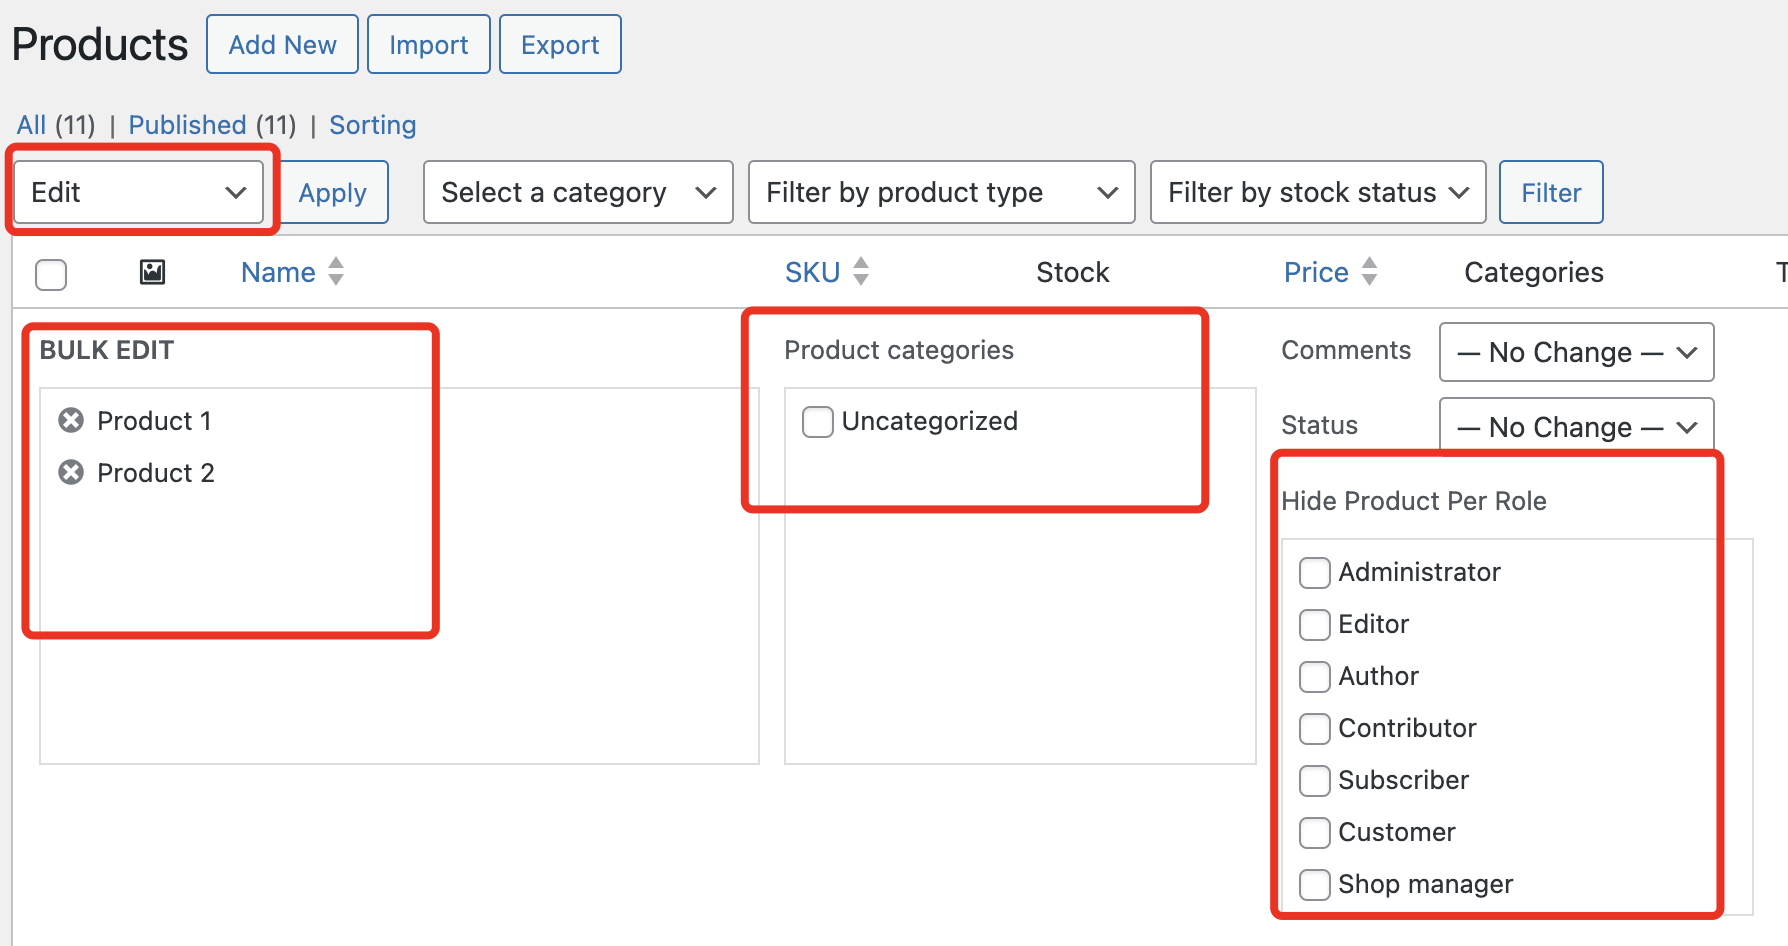Image resolution: width=1788 pixels, height=946 pixels.
Task: Check the Customer role box
Action: point(1314,833)
